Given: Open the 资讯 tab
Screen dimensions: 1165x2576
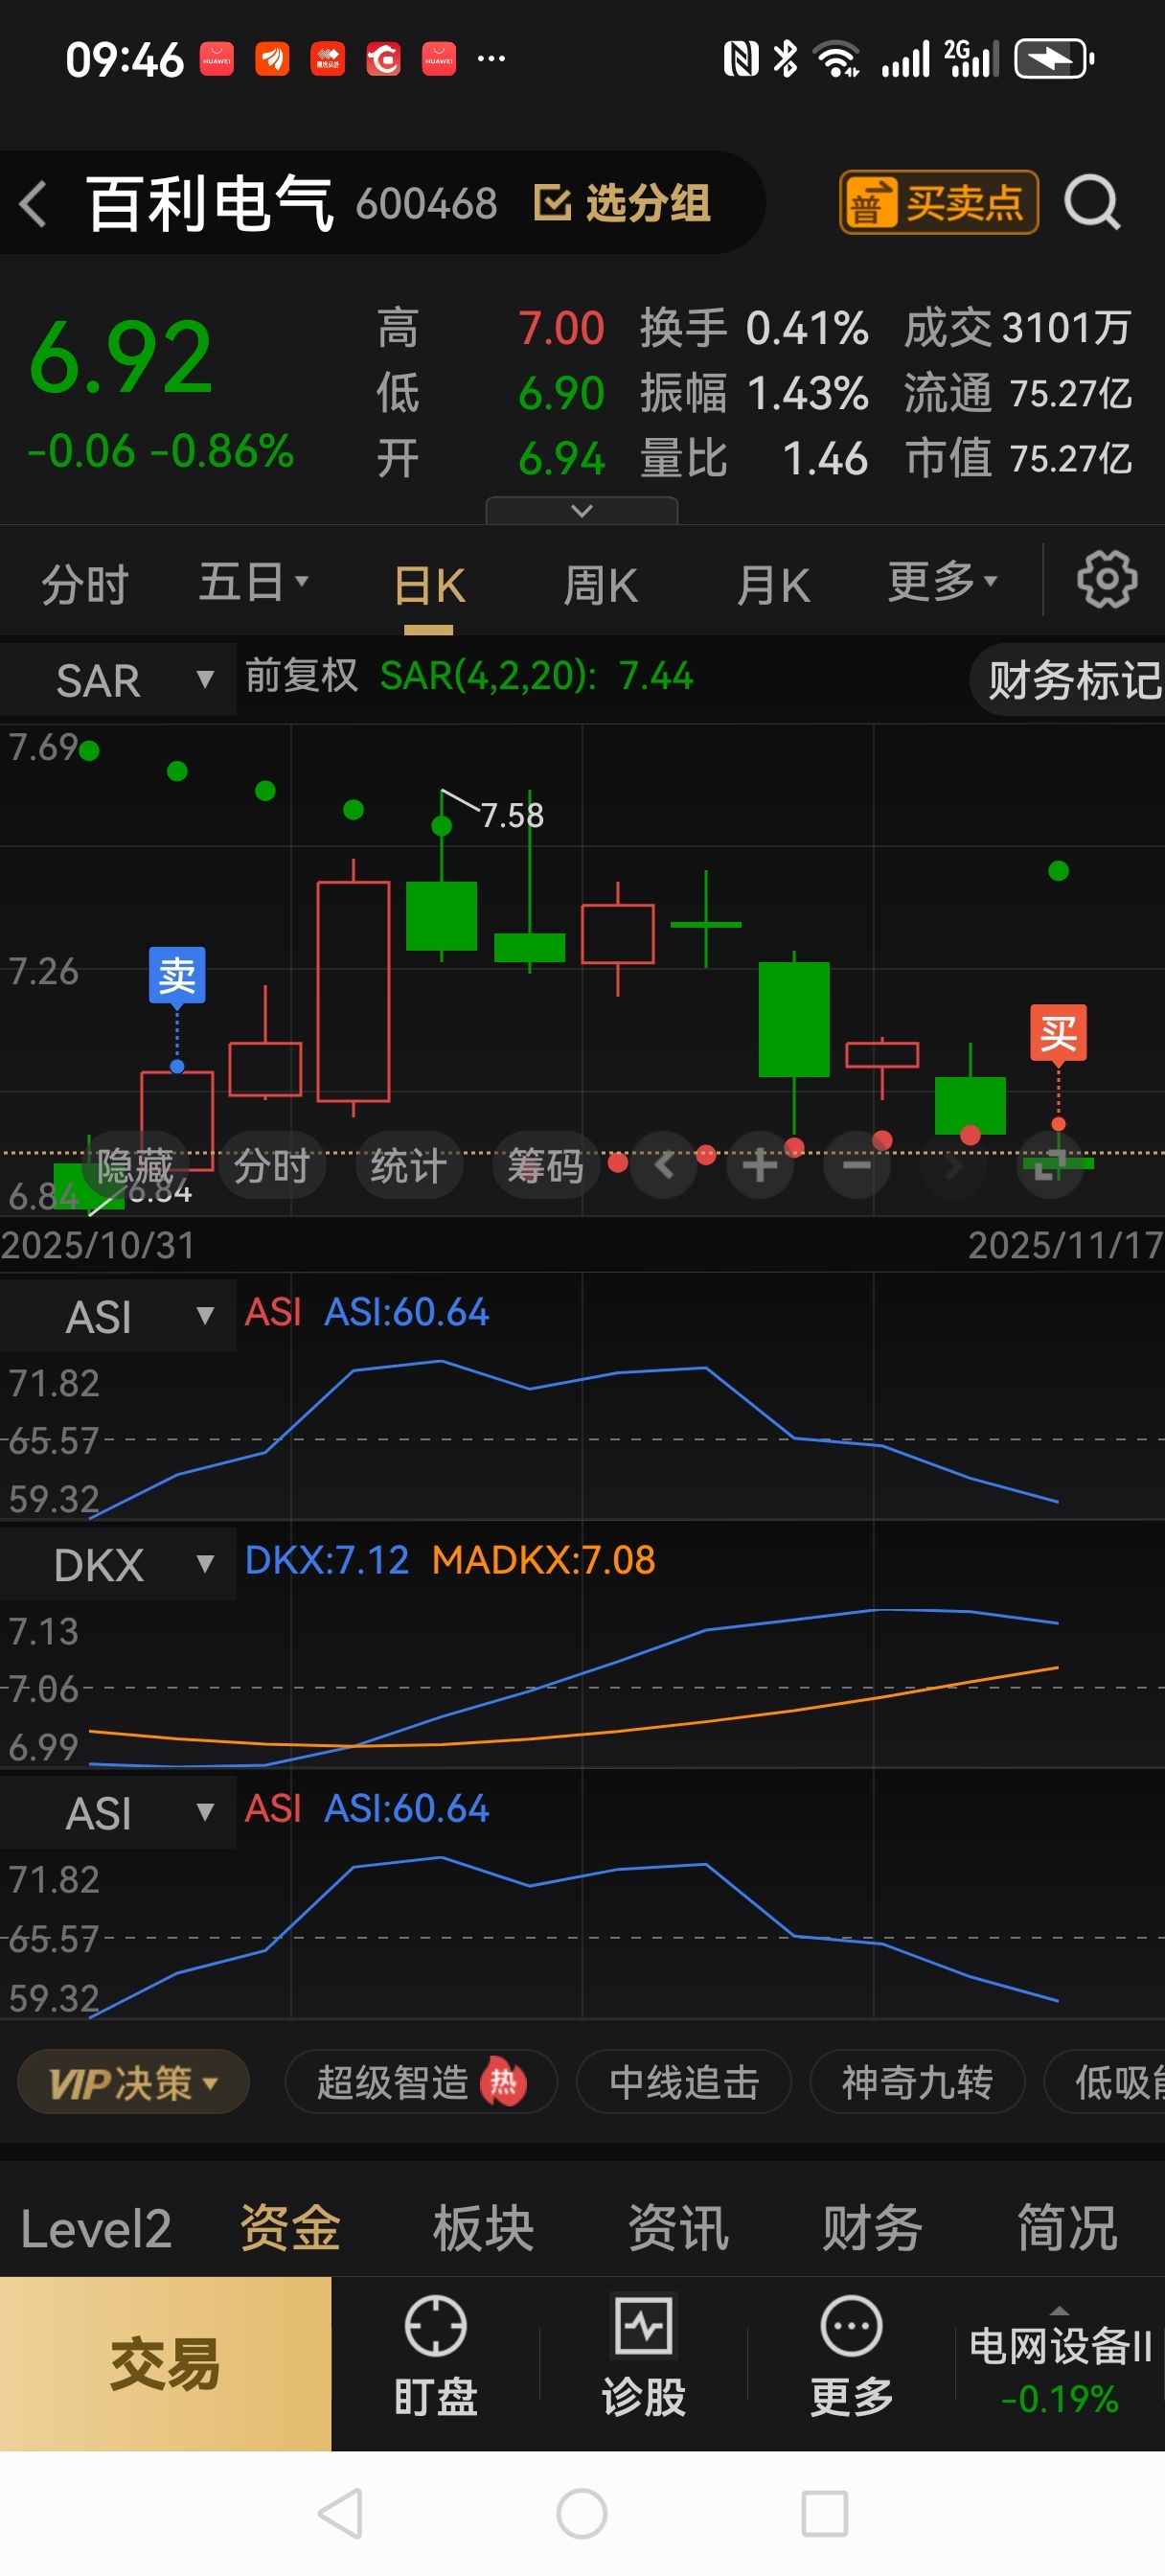Looking at the screenshot, I should point(678,2229).
